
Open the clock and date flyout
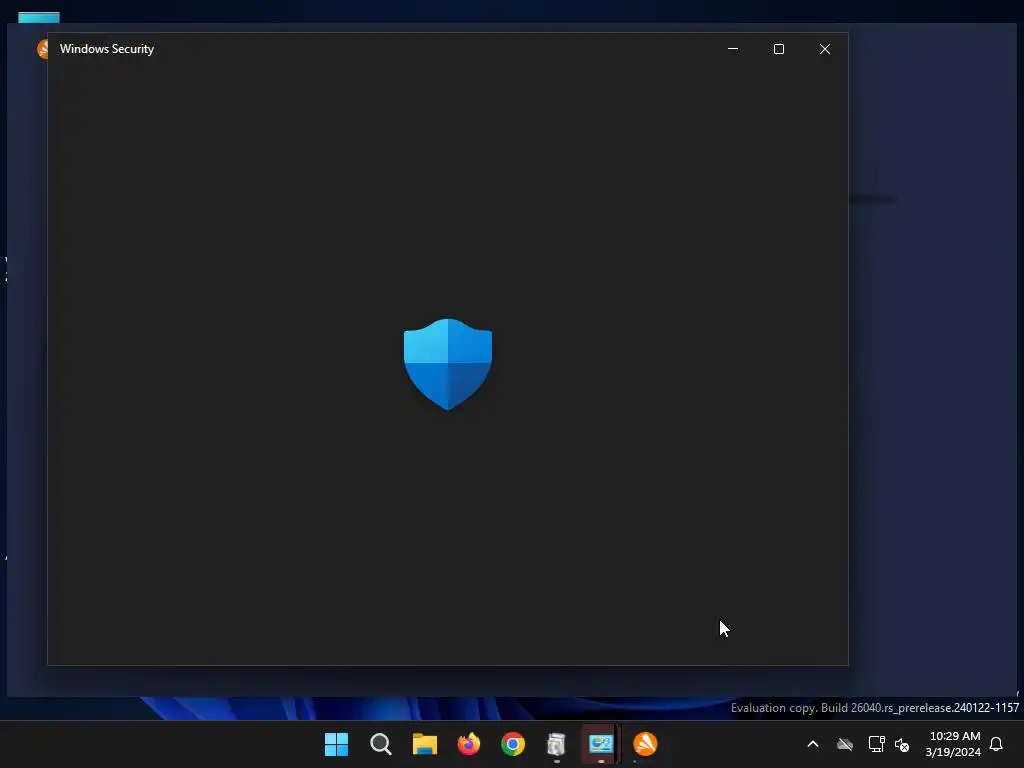tap(953, 744)
